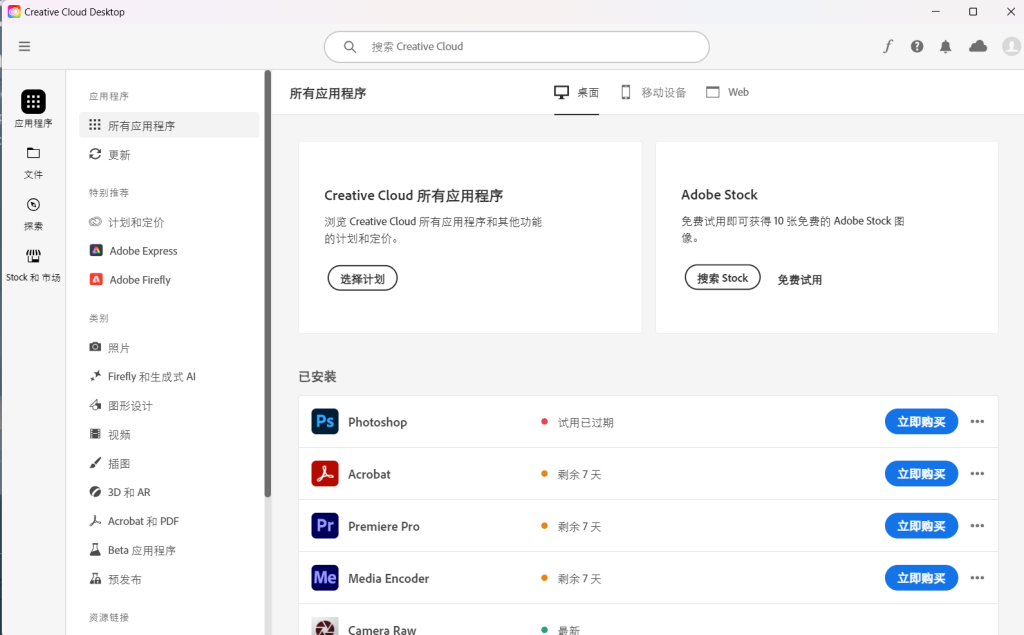The height and width of the screenshot is (635, 1024).
Task: Open the 文件 section in left rail
Action: [33, 162]
